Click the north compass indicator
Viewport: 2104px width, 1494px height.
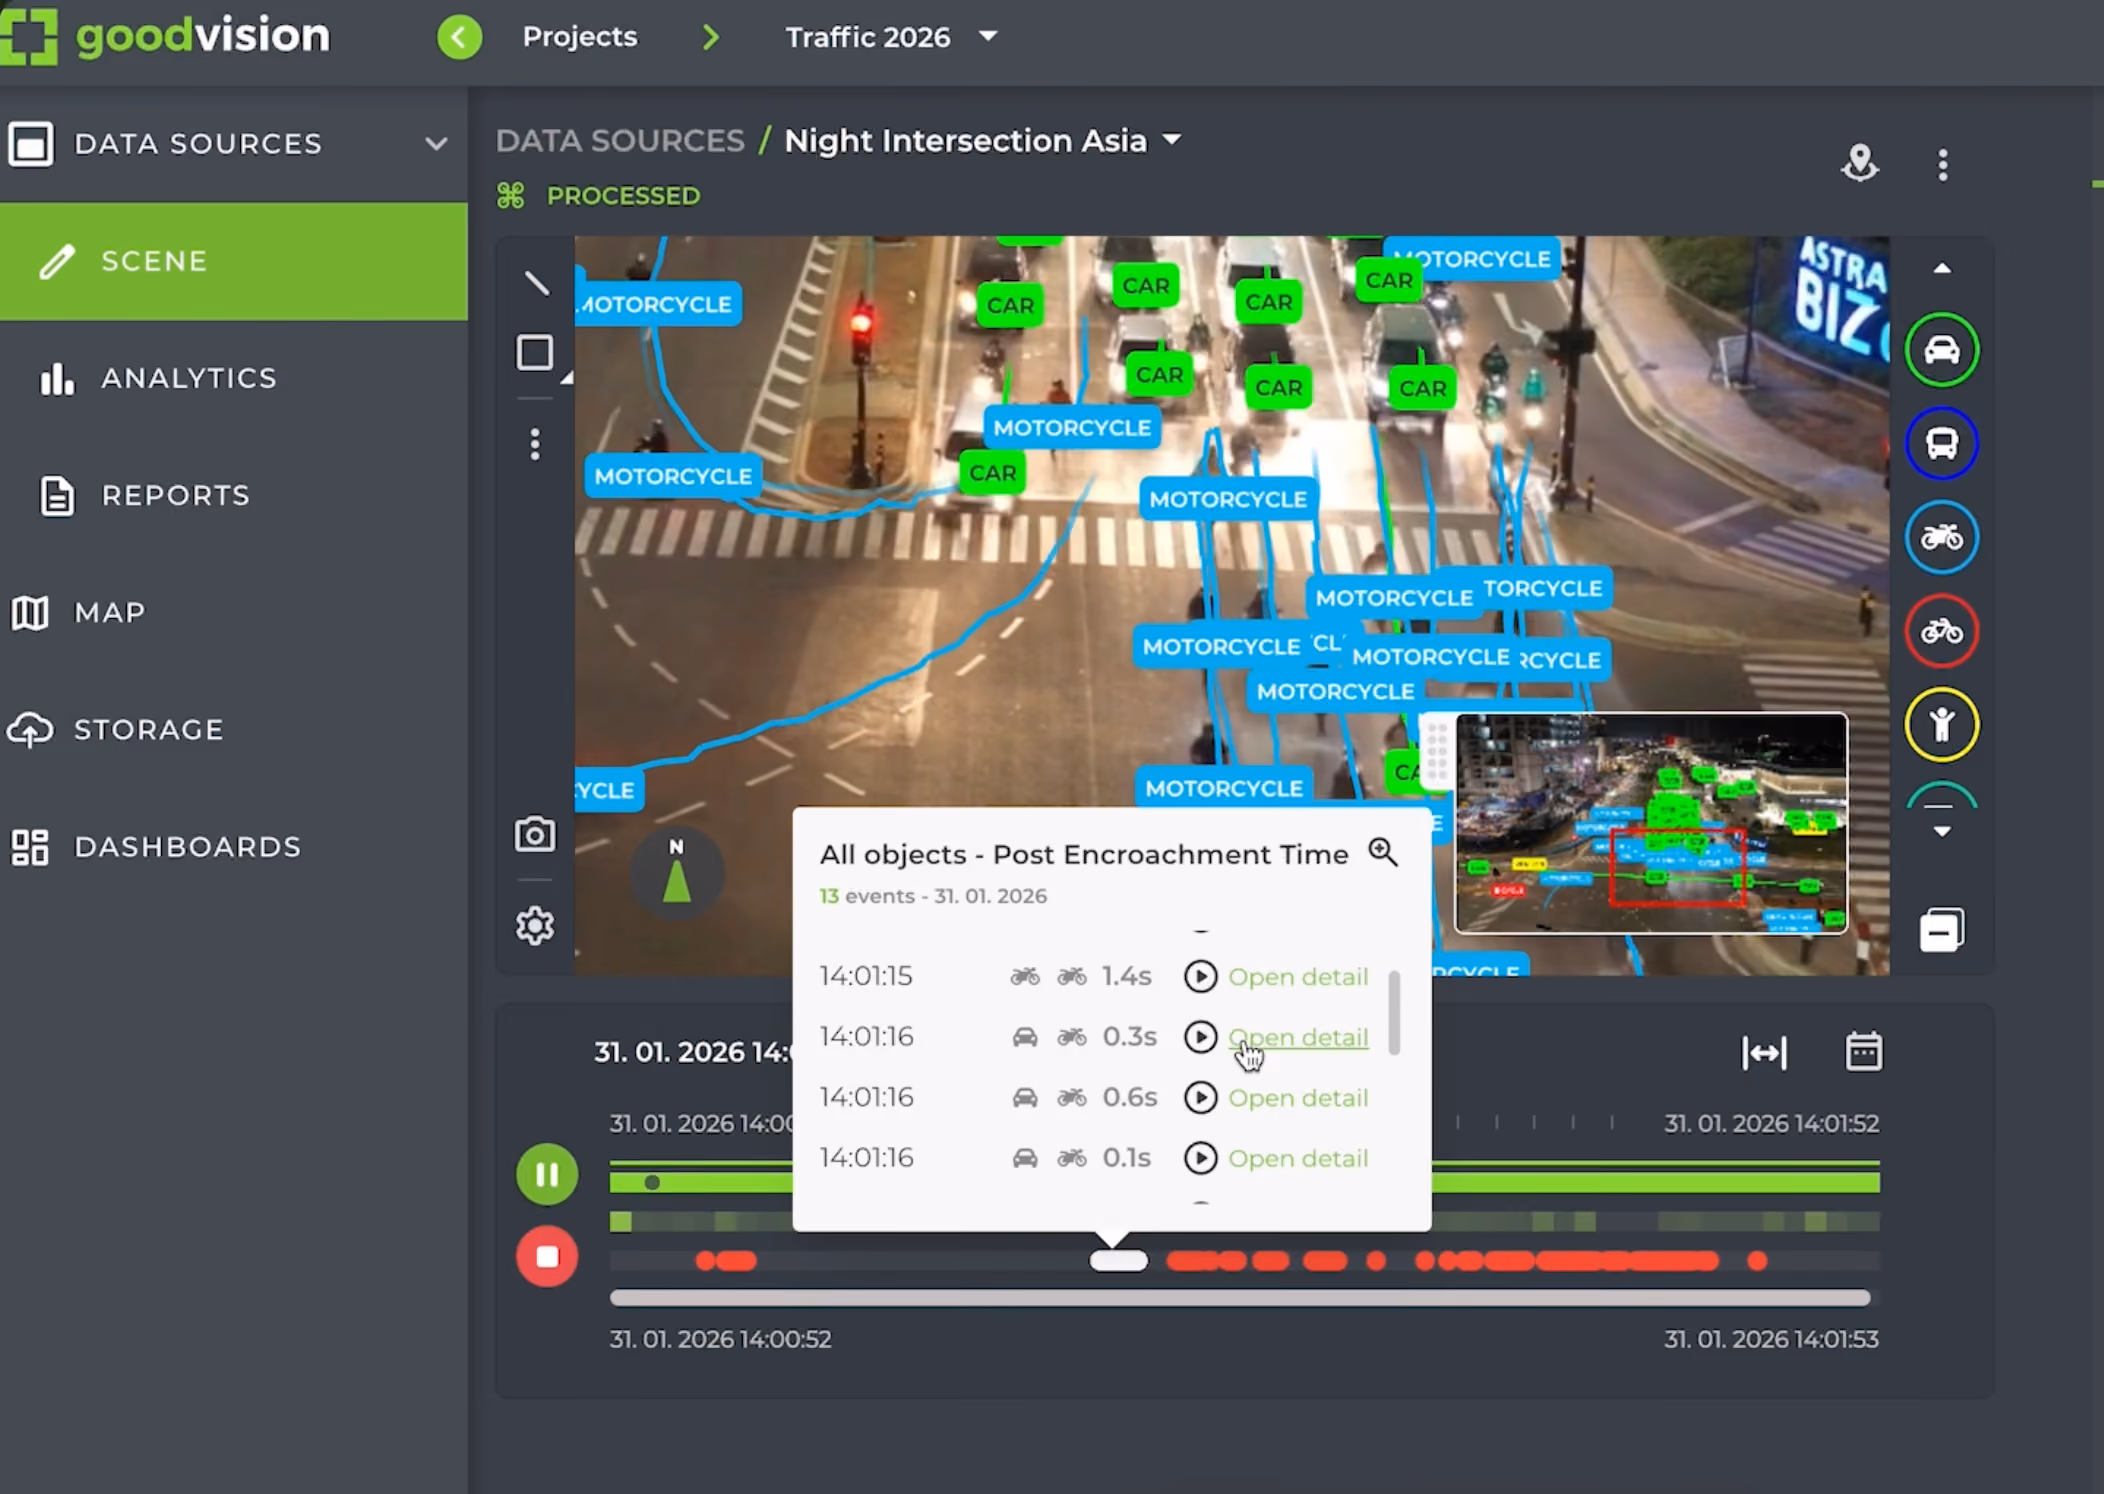click(677, 873)
